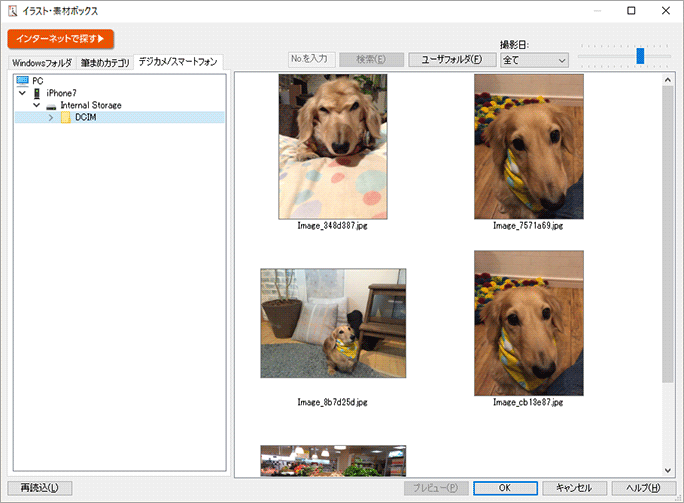Click the DCIM folder icon
Viewport: 684px width, 503px height.
(x=66, y=118)
